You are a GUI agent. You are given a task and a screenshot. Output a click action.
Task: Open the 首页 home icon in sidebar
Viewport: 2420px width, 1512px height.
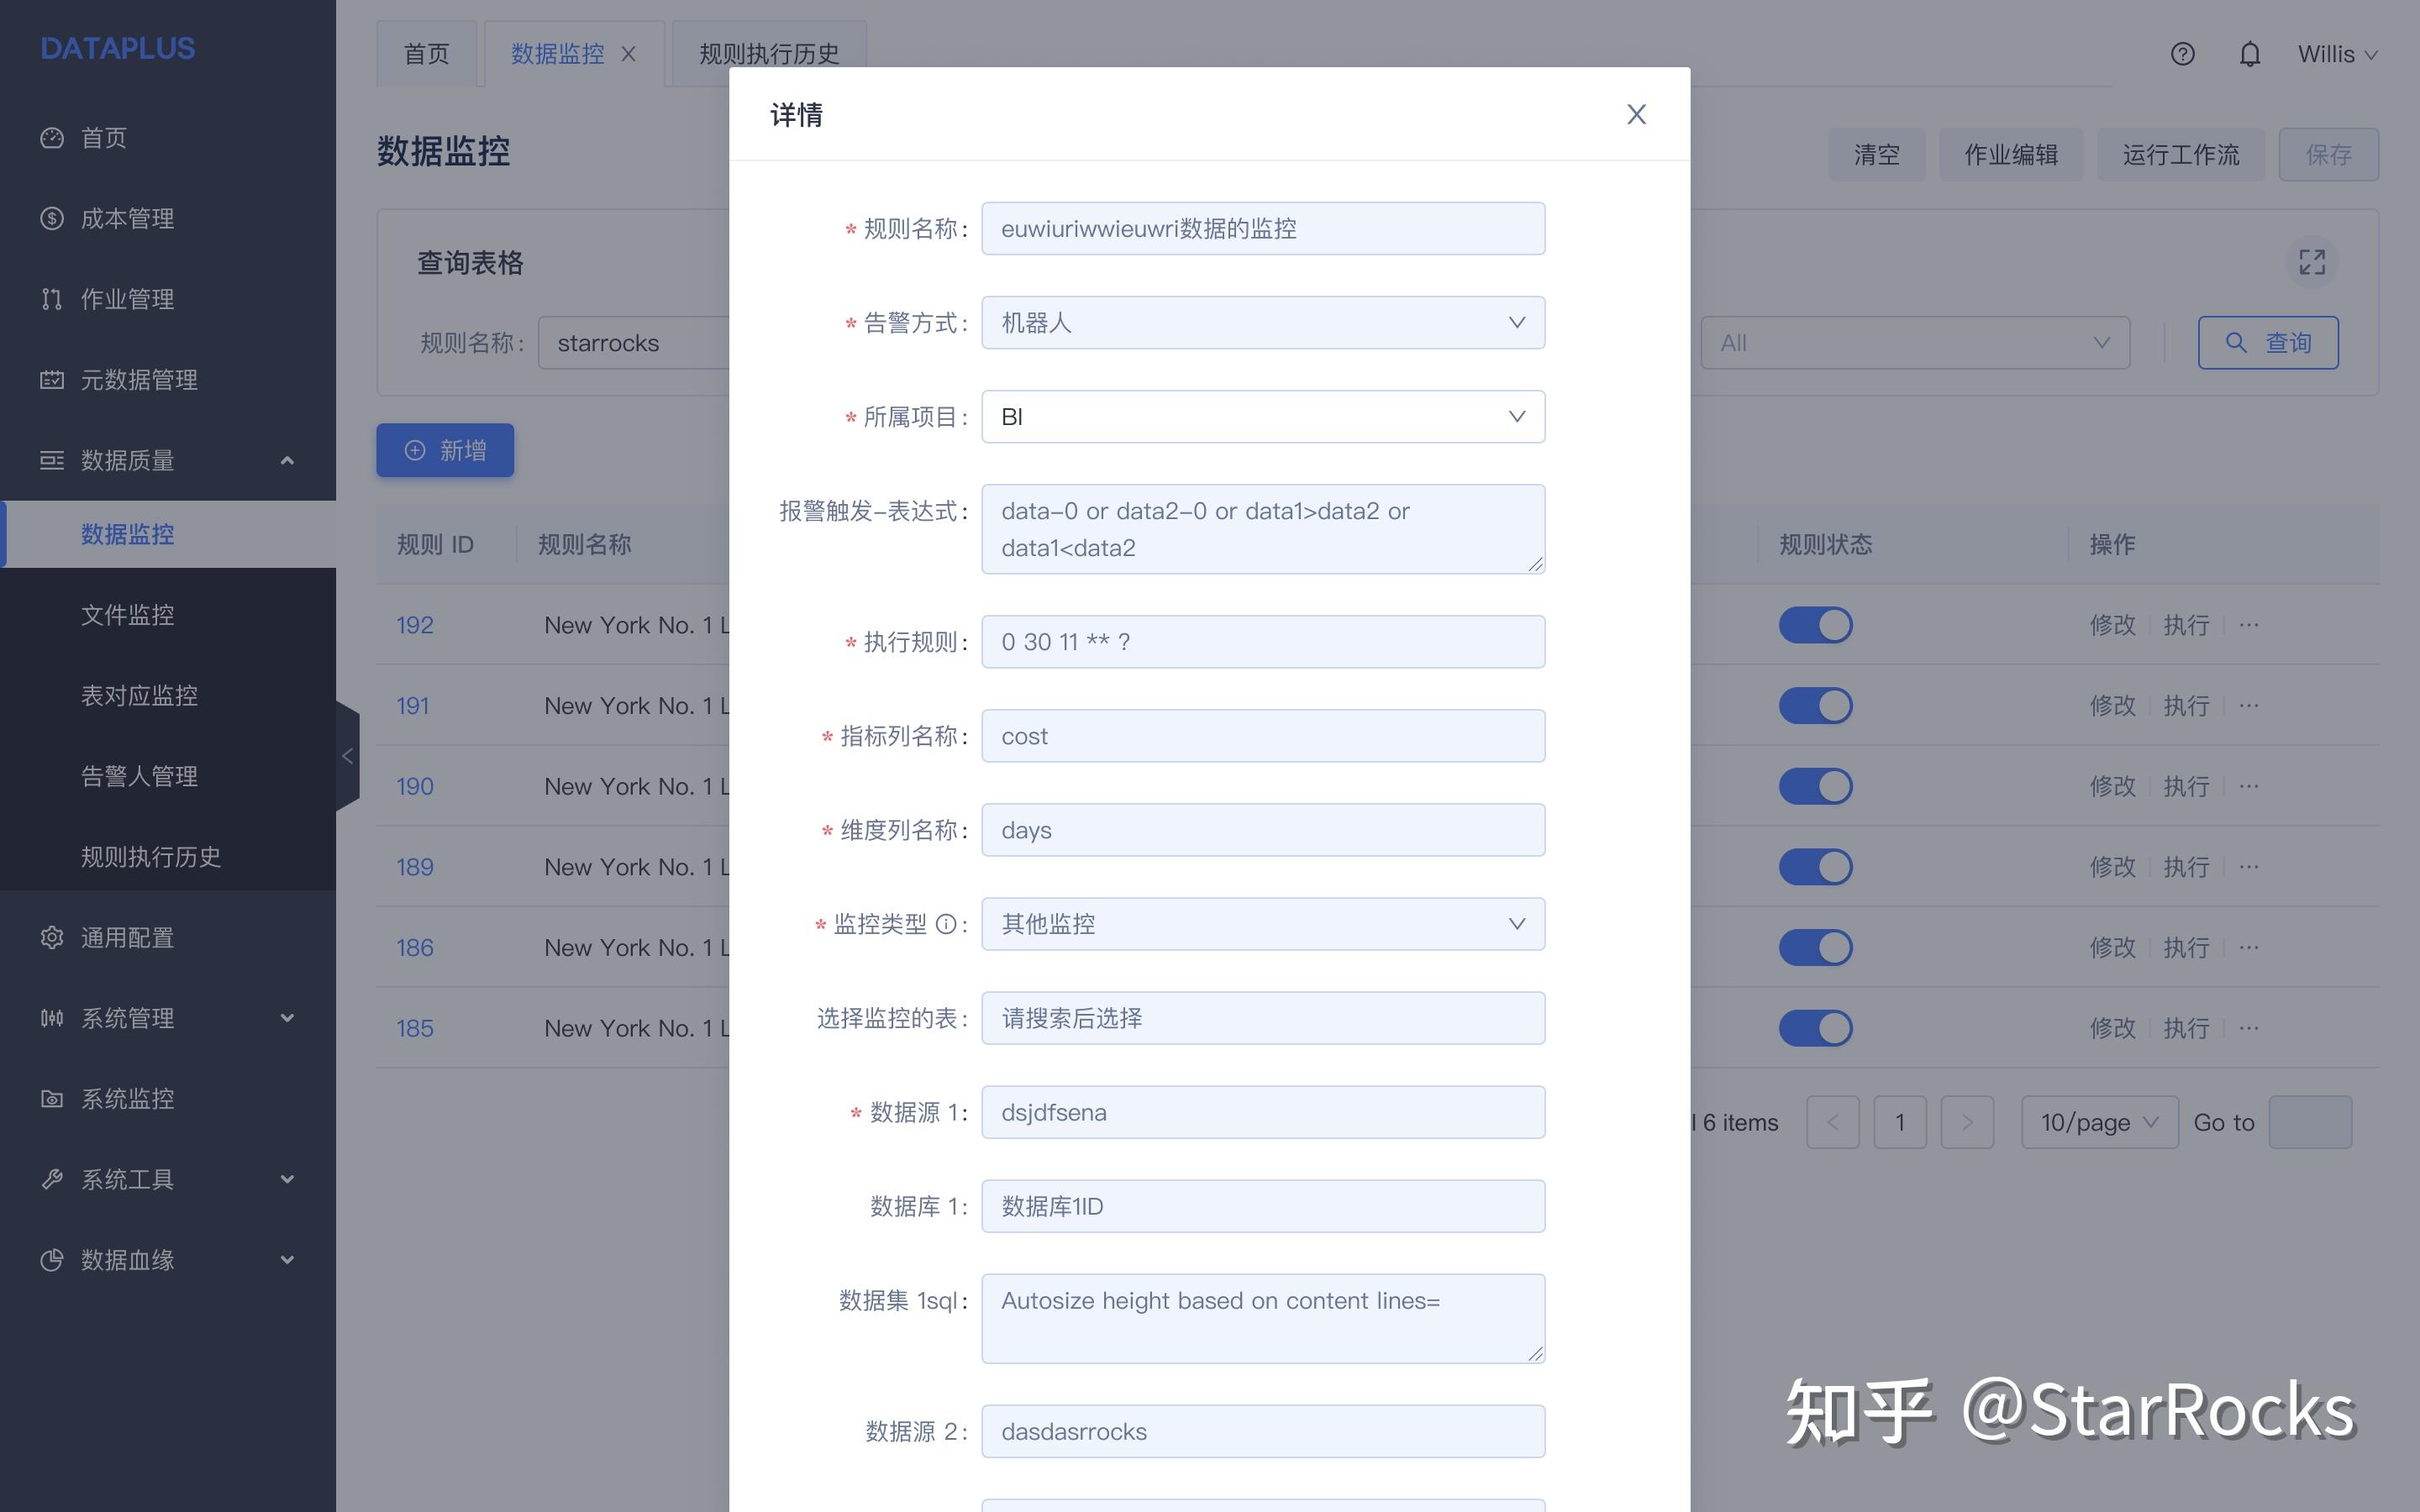[52, 137]
